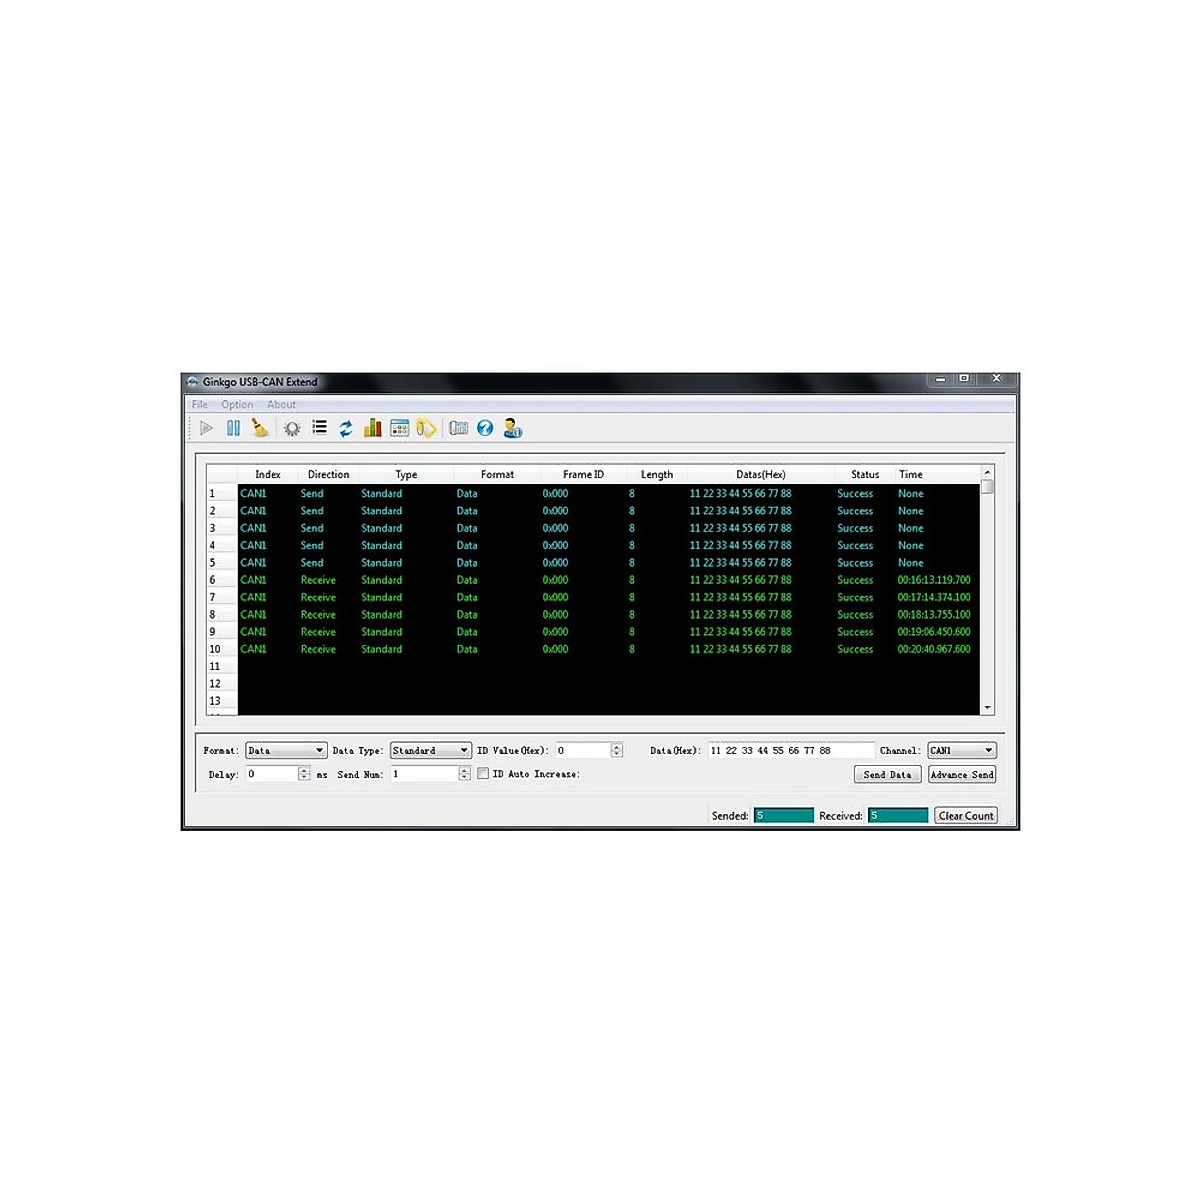
Task: Click the Send Data button
Action: coord(887,775)
